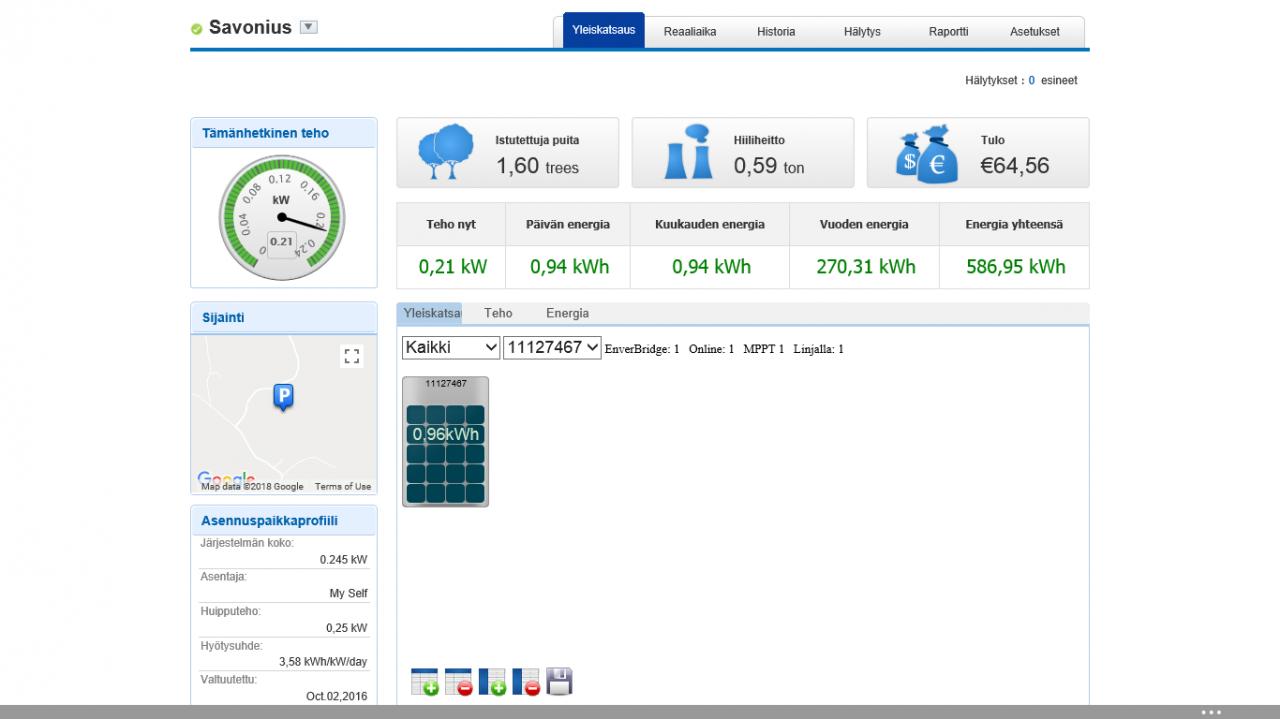1280x719 pixels.
Task: Open the Historia tab
Action: pos(776,31)
